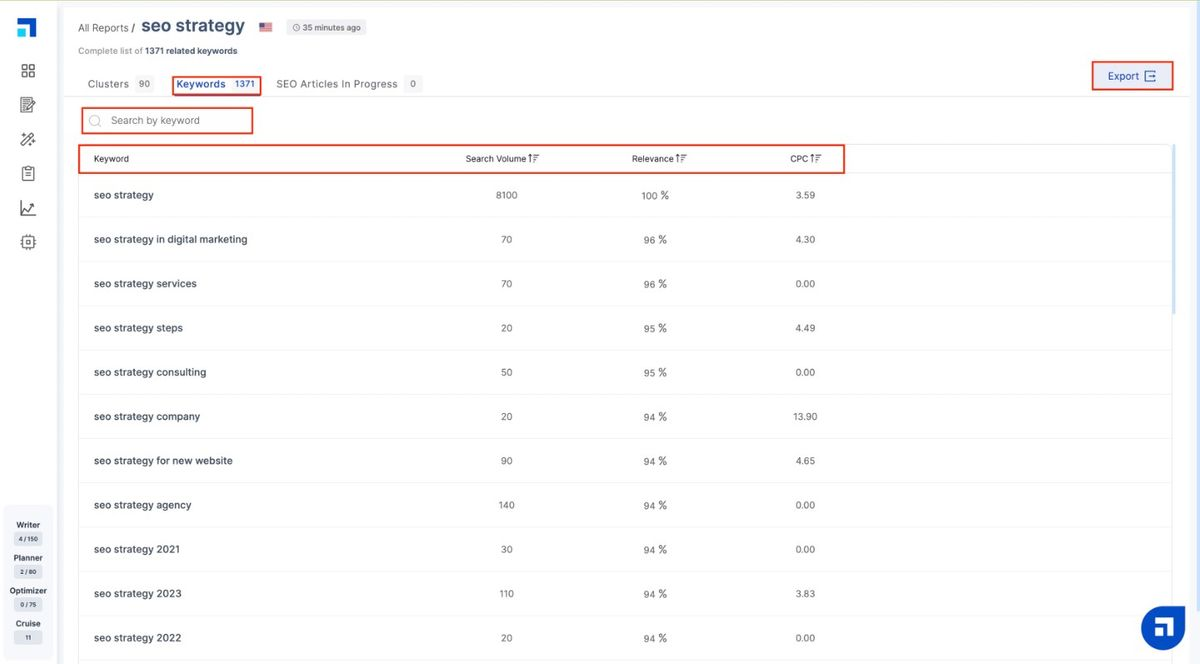Screen dimensions: 1200x664
Task: Click CPC value 3.83
Action: tap(805, 594)
